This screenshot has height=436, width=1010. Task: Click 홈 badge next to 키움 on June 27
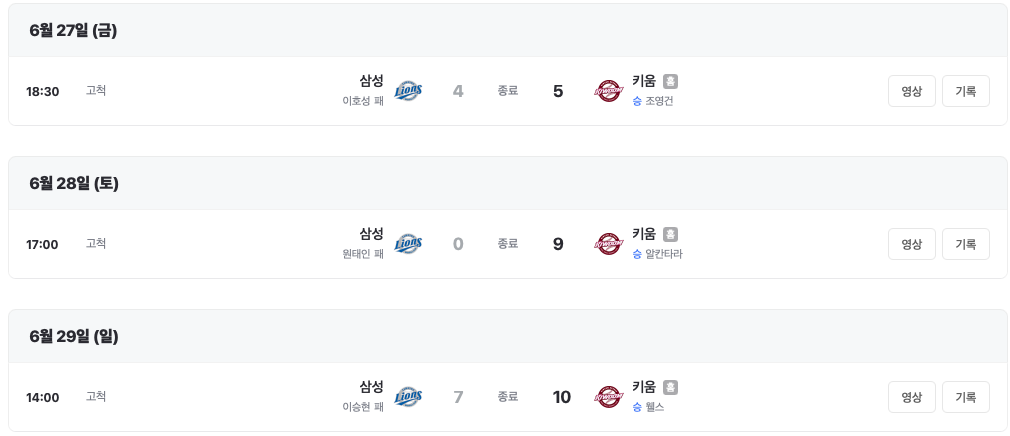[671, 81]
